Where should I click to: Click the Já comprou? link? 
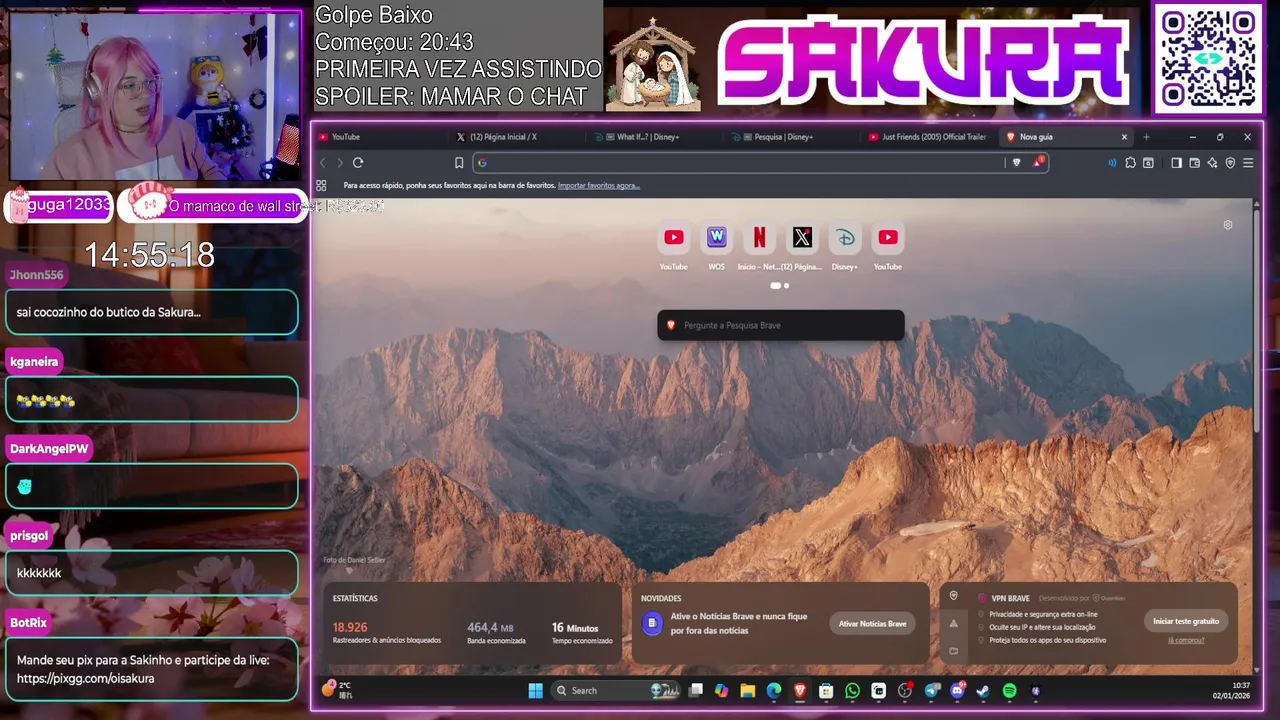pyautogui.click(x=1186, y=640)
